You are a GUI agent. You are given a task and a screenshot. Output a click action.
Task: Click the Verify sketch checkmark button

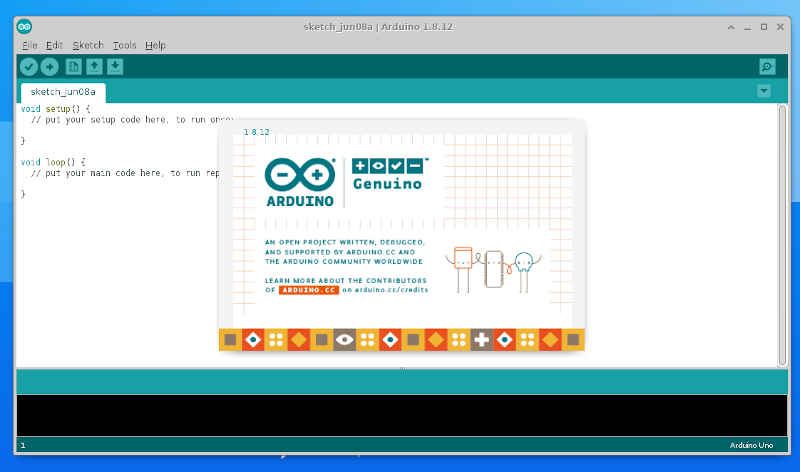pos(29,67)
